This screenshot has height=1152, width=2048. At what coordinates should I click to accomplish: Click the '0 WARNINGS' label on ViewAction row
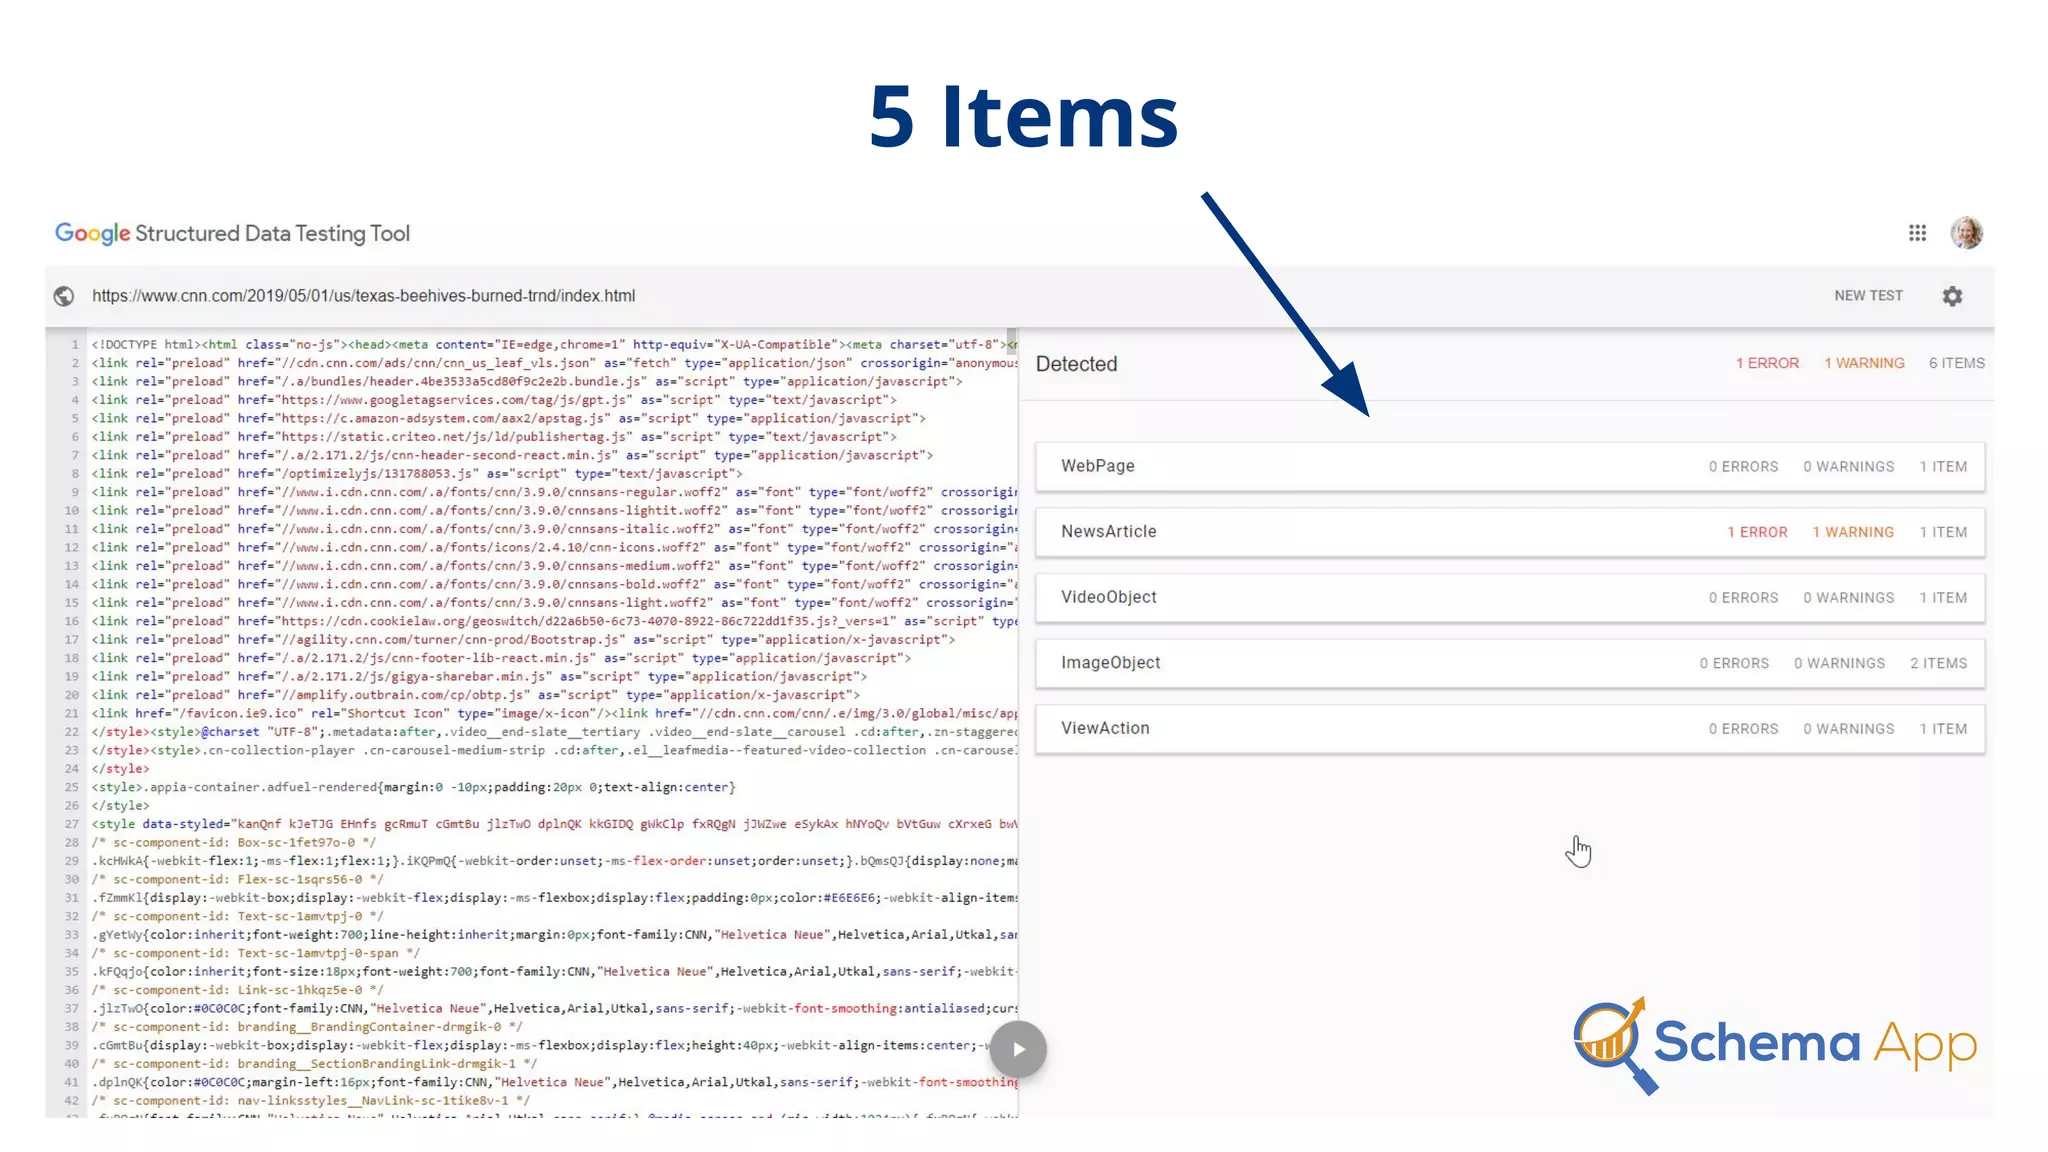(1848, 729)
